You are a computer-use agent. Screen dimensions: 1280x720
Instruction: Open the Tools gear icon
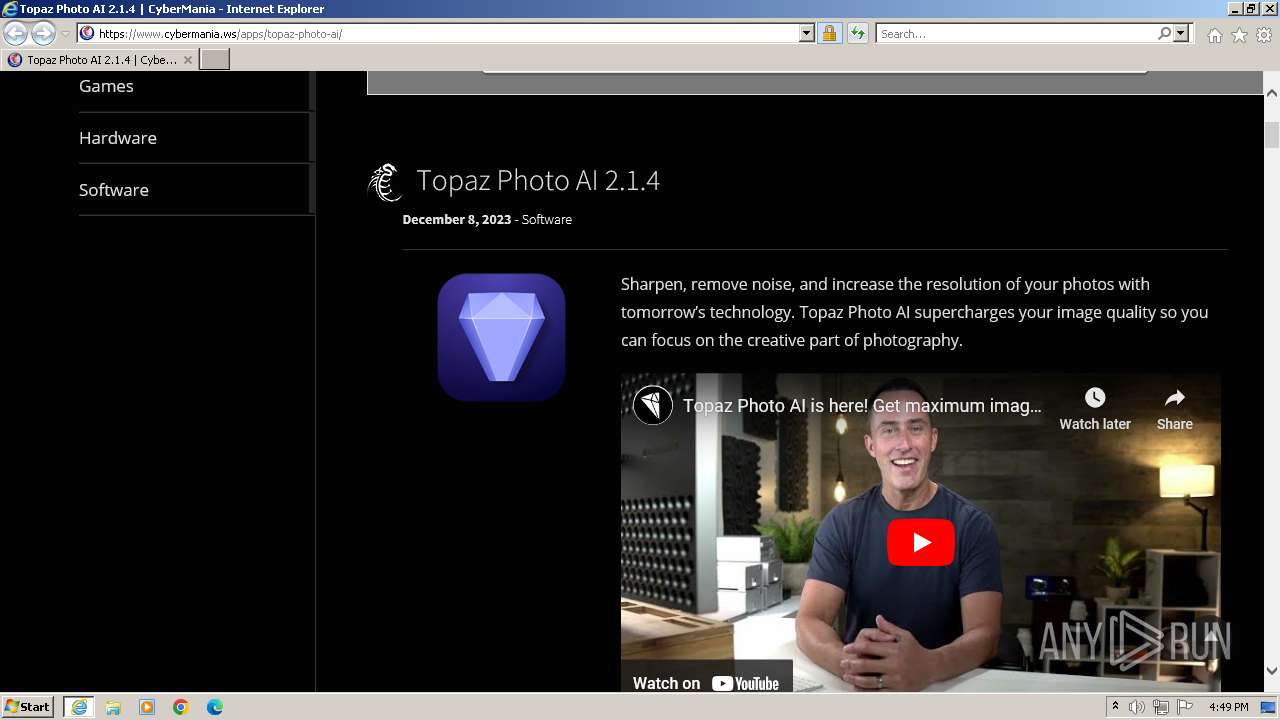1264,35
